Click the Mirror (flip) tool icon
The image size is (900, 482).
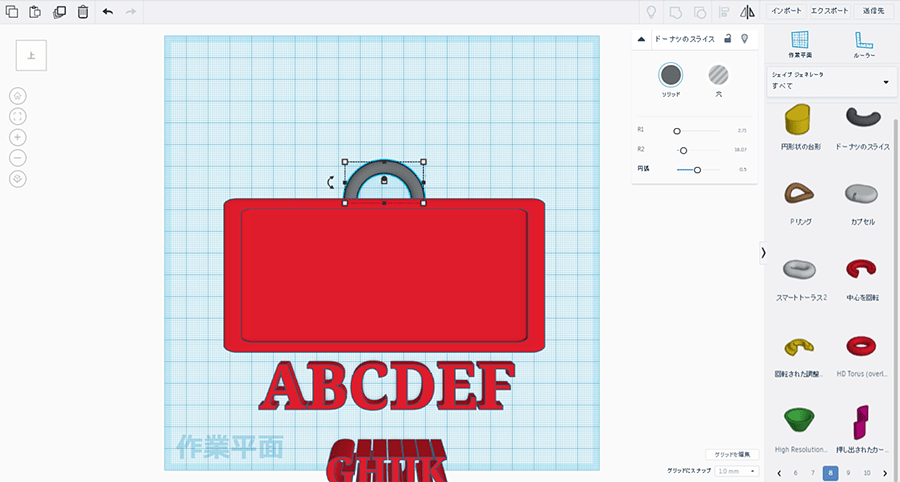click(747, 12)
